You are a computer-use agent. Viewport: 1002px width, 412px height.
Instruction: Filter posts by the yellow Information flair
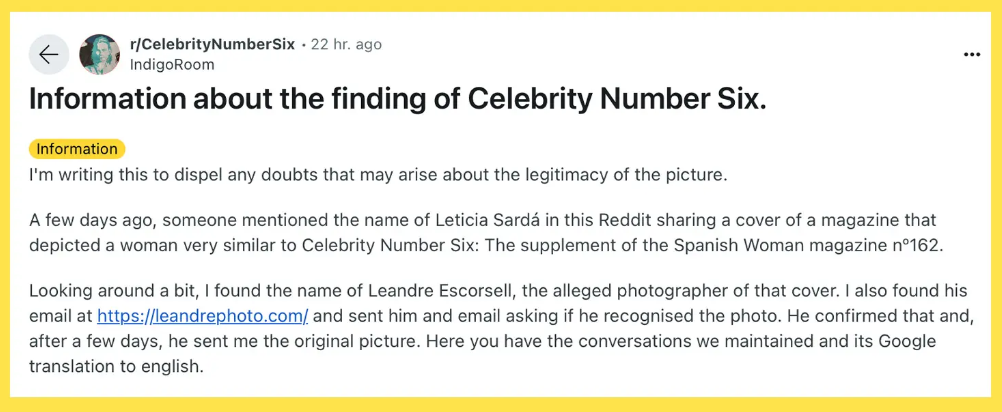(x=77, y=149)
